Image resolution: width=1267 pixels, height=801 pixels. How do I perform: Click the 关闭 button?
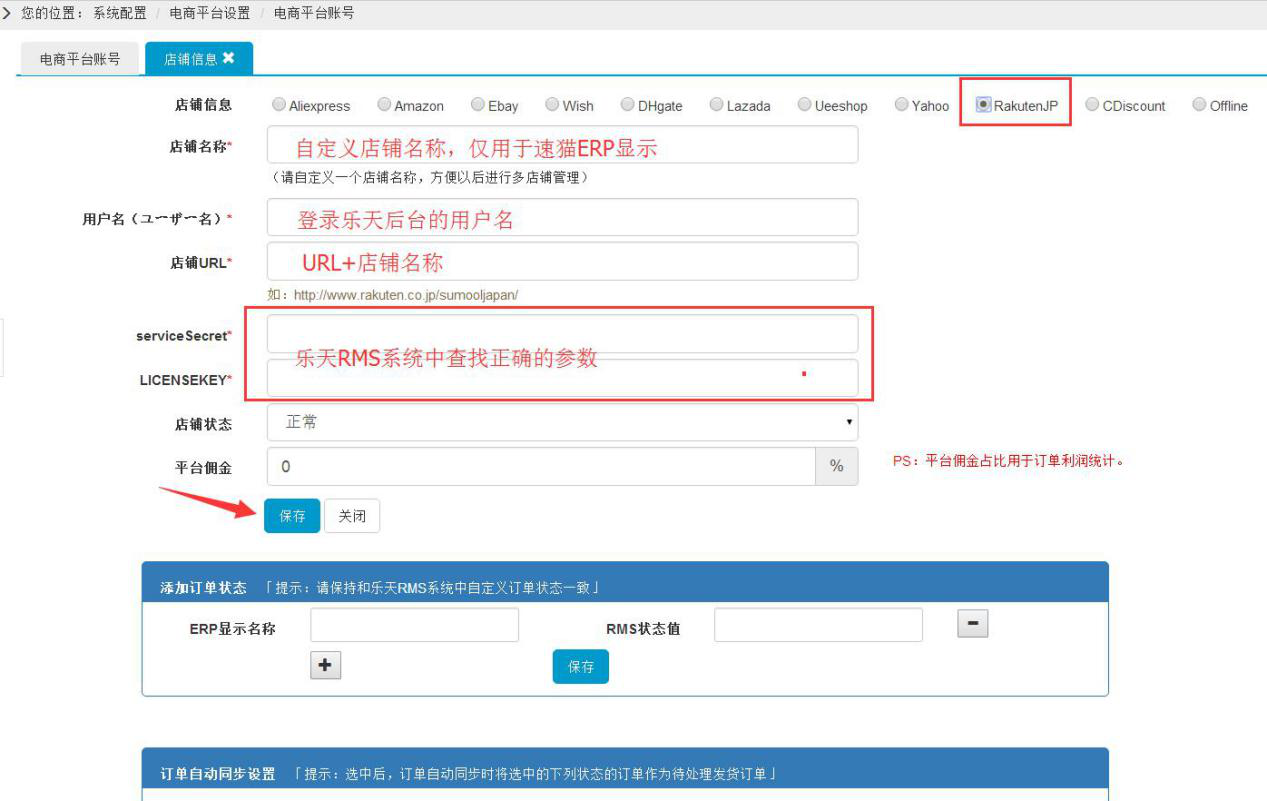pos(352,516)
